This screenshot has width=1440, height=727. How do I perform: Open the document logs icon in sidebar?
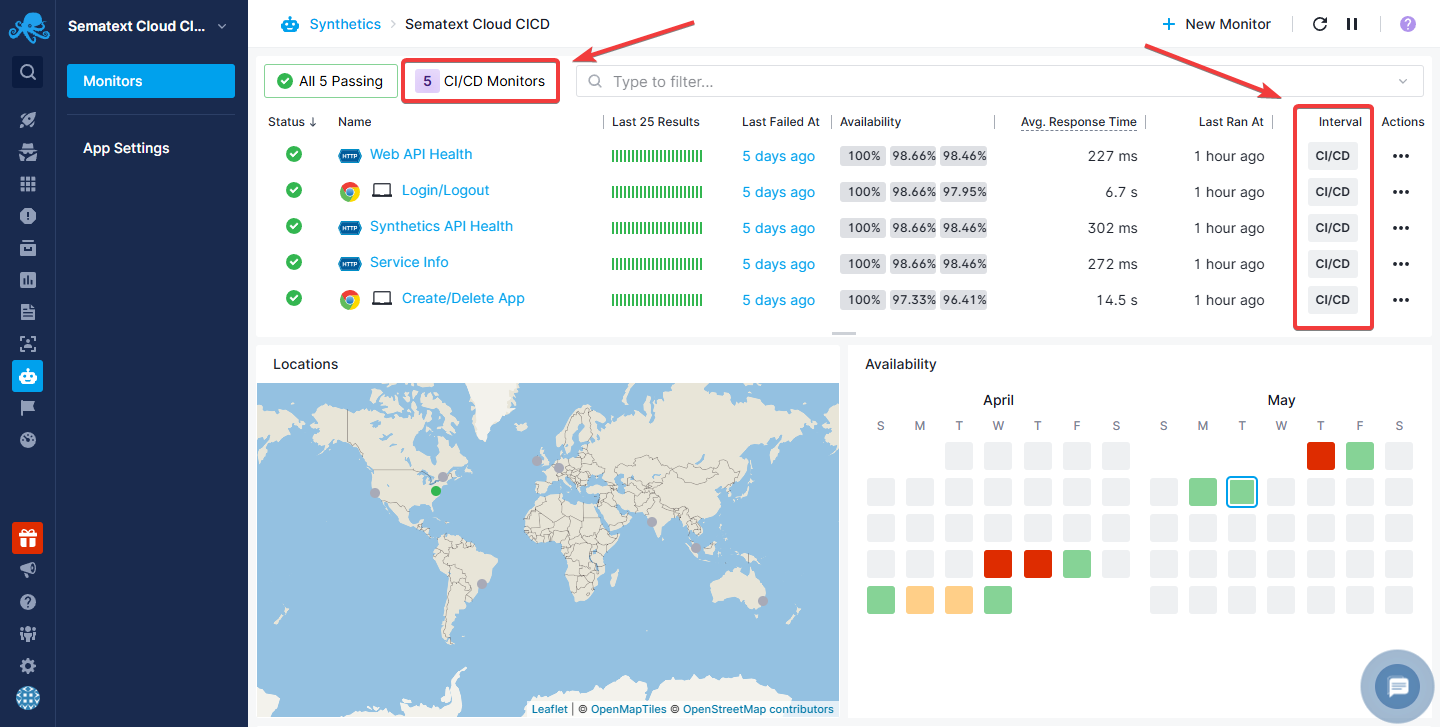tap(28, 312)
